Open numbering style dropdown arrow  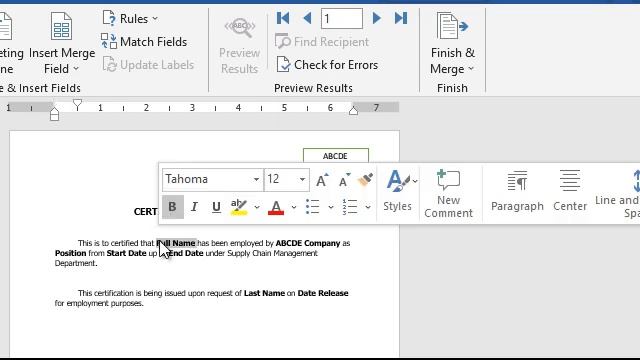(x=368, y=207)
